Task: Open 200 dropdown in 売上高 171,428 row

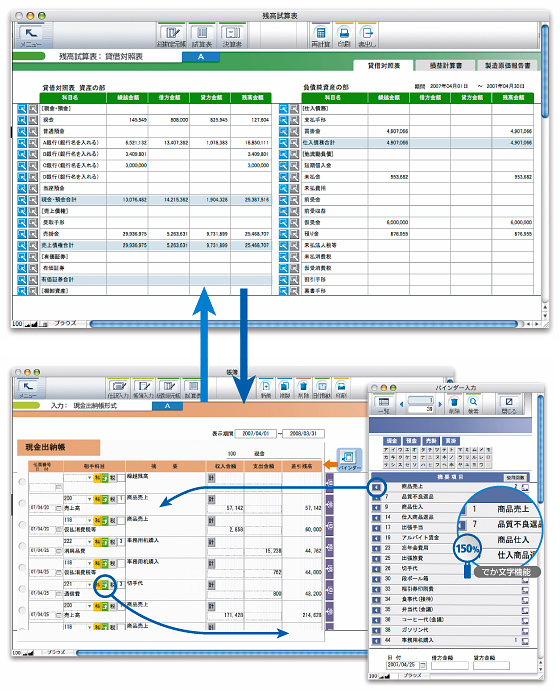Action: (90, 606)
